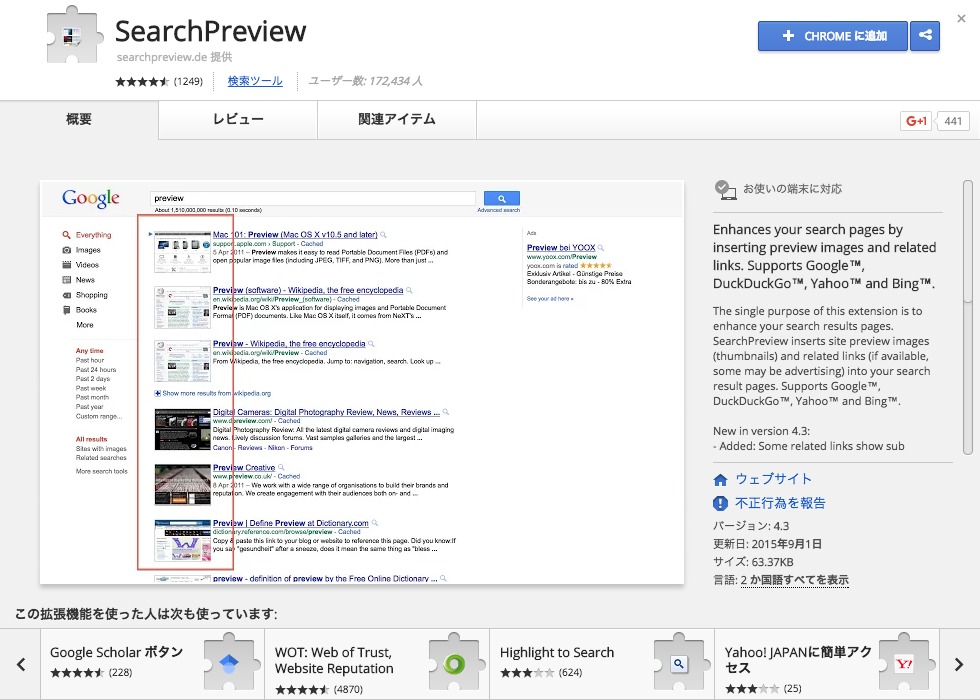This screenshot has height=700, width=980.
Task: Open the 関連アイテム tab
Action: click(x=397, y=119)
